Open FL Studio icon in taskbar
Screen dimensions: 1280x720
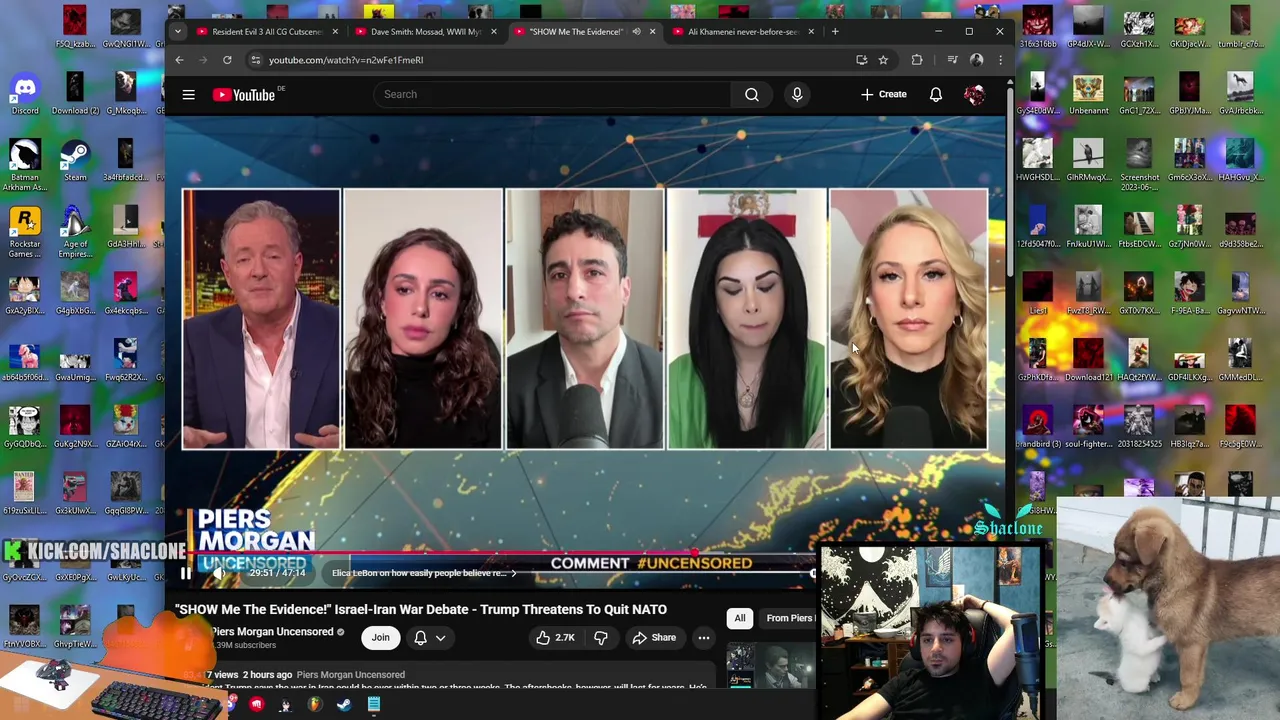tap(314, 705)
